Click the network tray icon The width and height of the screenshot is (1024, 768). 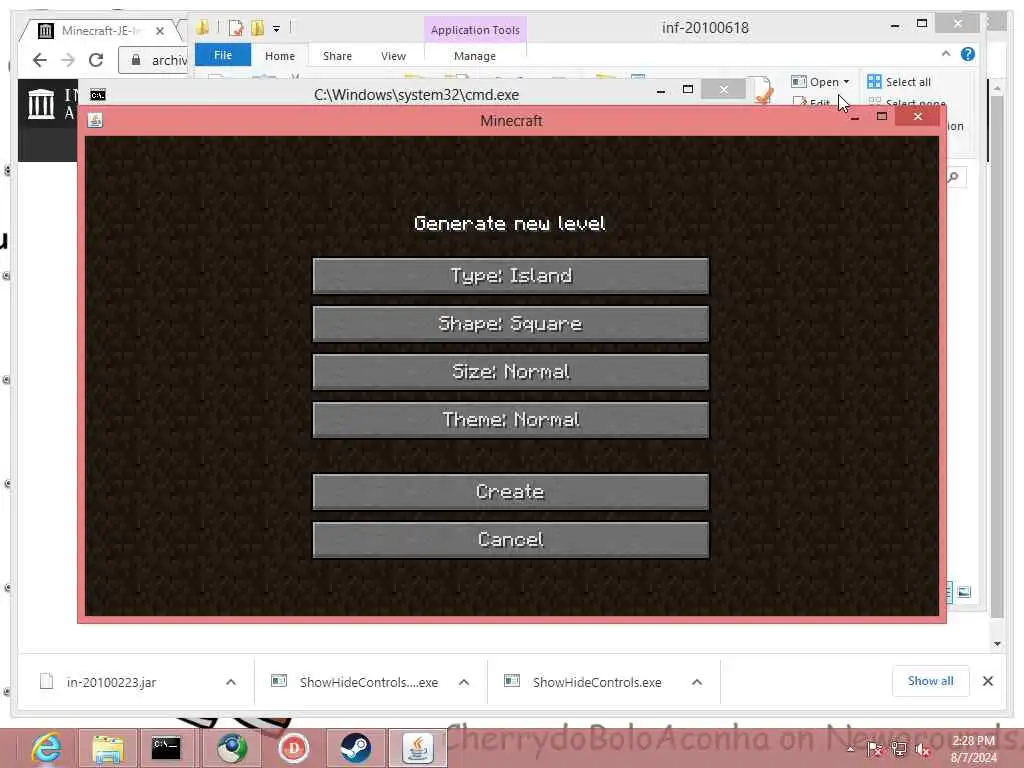pos(899,749)
